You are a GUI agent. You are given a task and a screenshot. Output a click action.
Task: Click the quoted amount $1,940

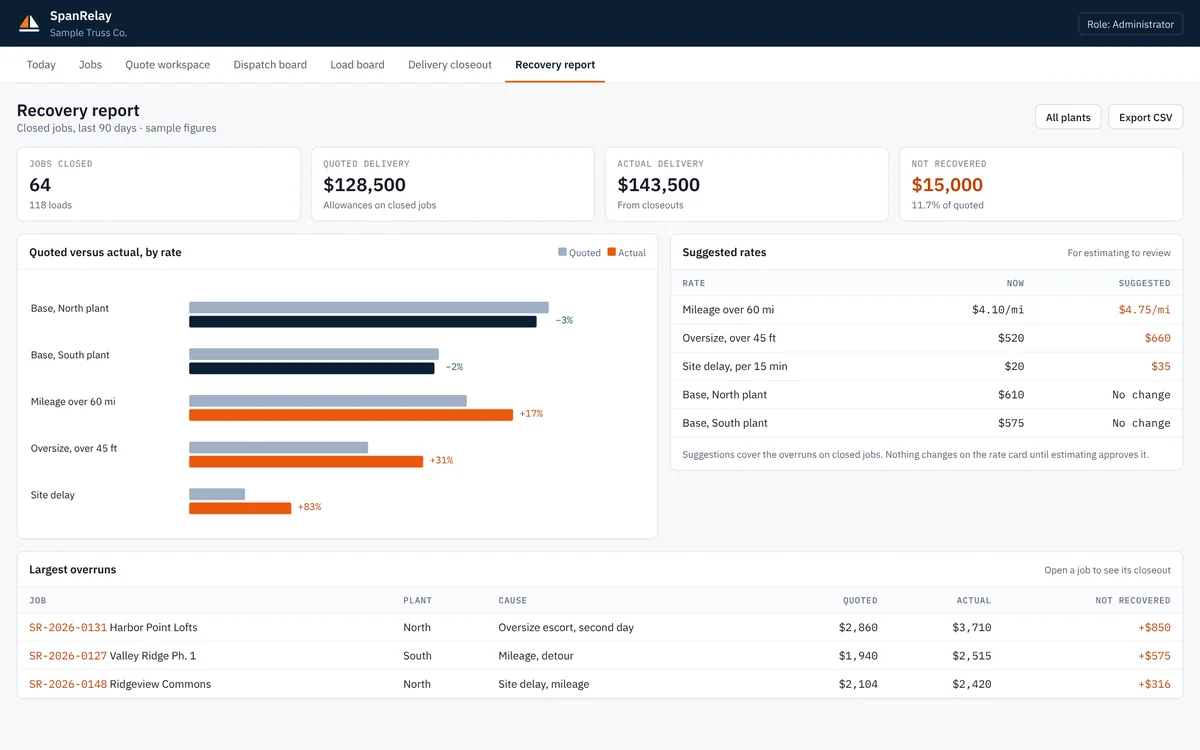pos(858,656)
